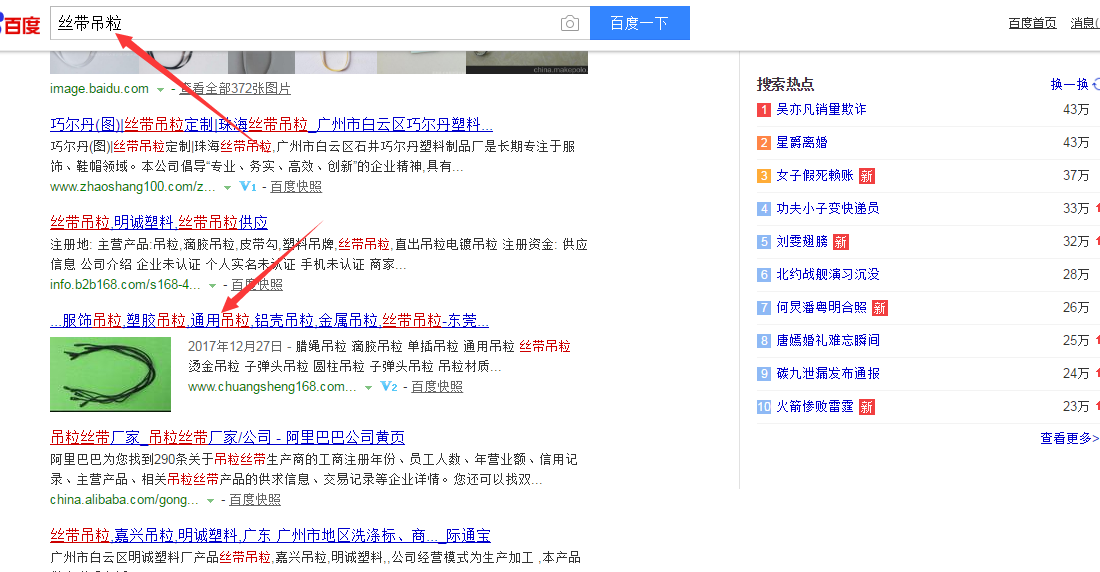Open hot search 吴亦凡销量欺诈
Screen dimensions: 1100x572
point(821,109)
